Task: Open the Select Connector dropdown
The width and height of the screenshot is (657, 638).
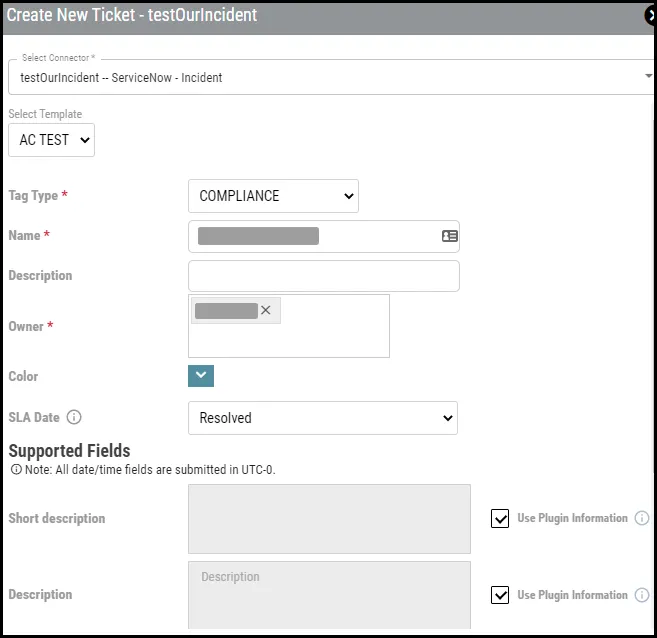Action: 331,77
